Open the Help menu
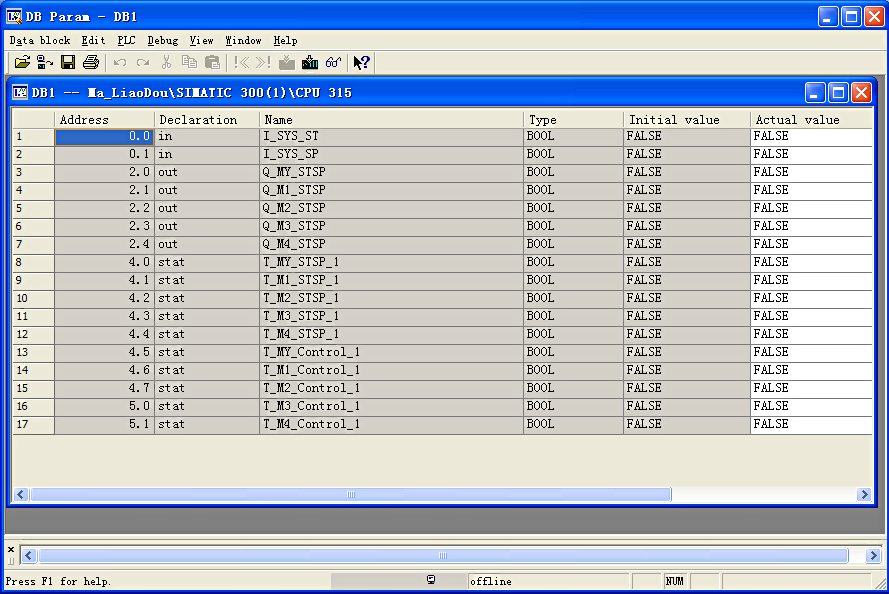The width and height of the screenshot is (889, 594). [x=285, y=40]
